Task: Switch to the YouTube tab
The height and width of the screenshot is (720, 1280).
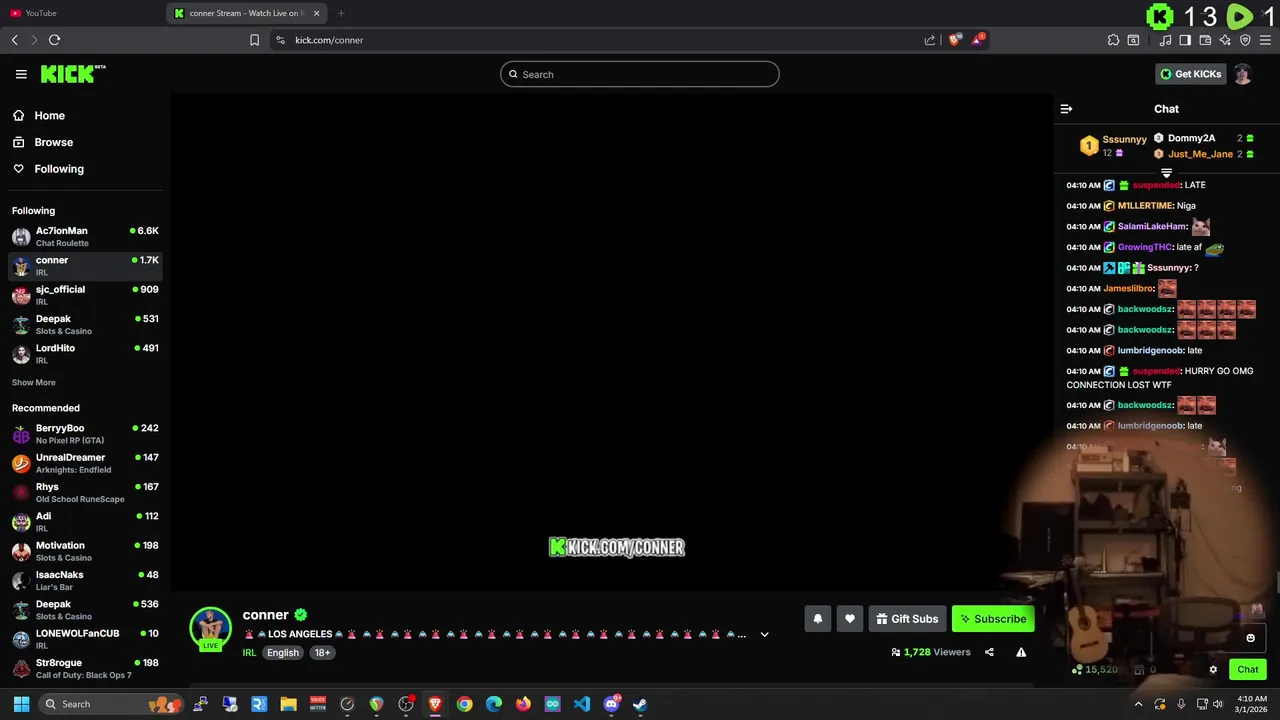Action: (x=83, y=13)
